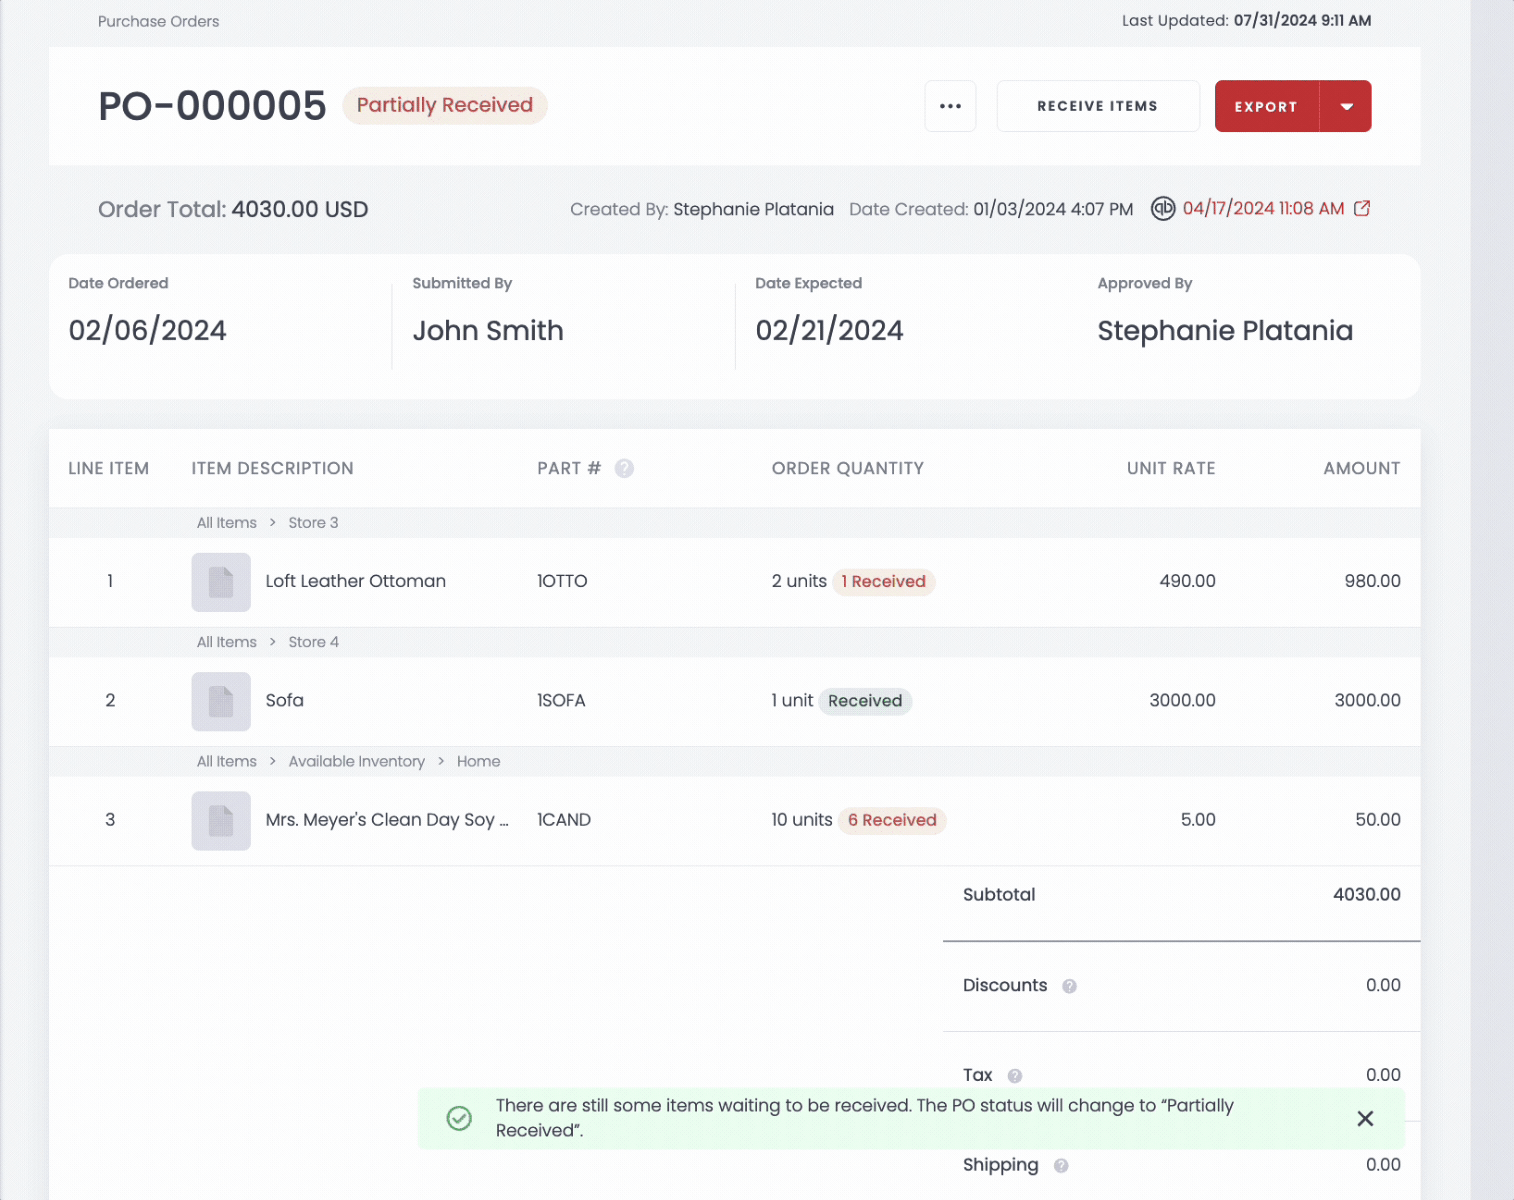Click the Tax help icon
This screenshot has height=1200, width=1514.
point(1014,1076)
